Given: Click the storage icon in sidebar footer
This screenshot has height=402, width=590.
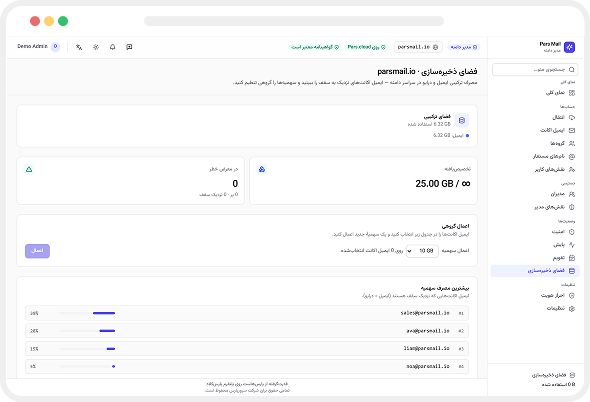Looking at the screenshot, I should (572, 375).
